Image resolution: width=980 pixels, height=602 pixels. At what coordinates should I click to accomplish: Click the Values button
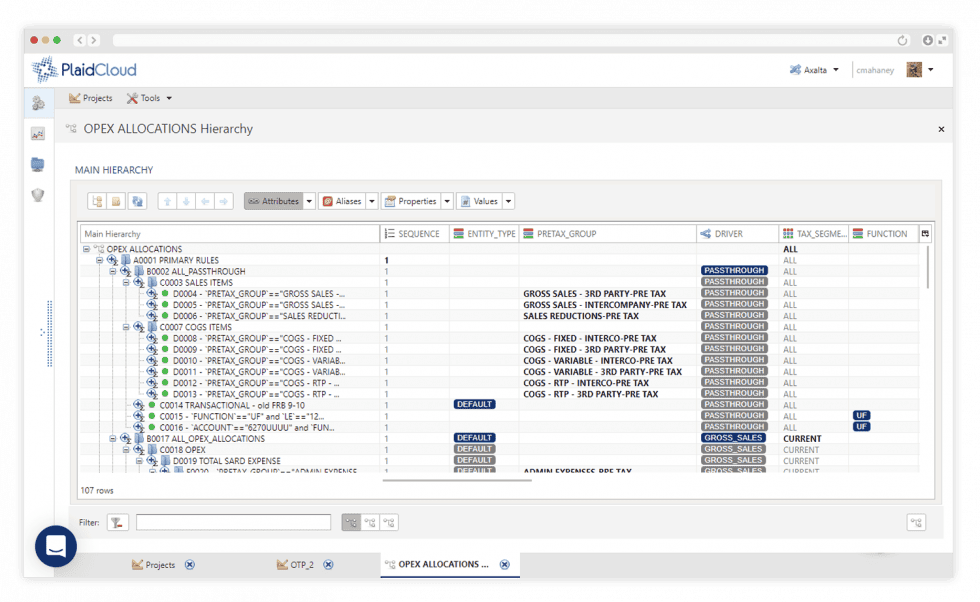pos(479,201)
